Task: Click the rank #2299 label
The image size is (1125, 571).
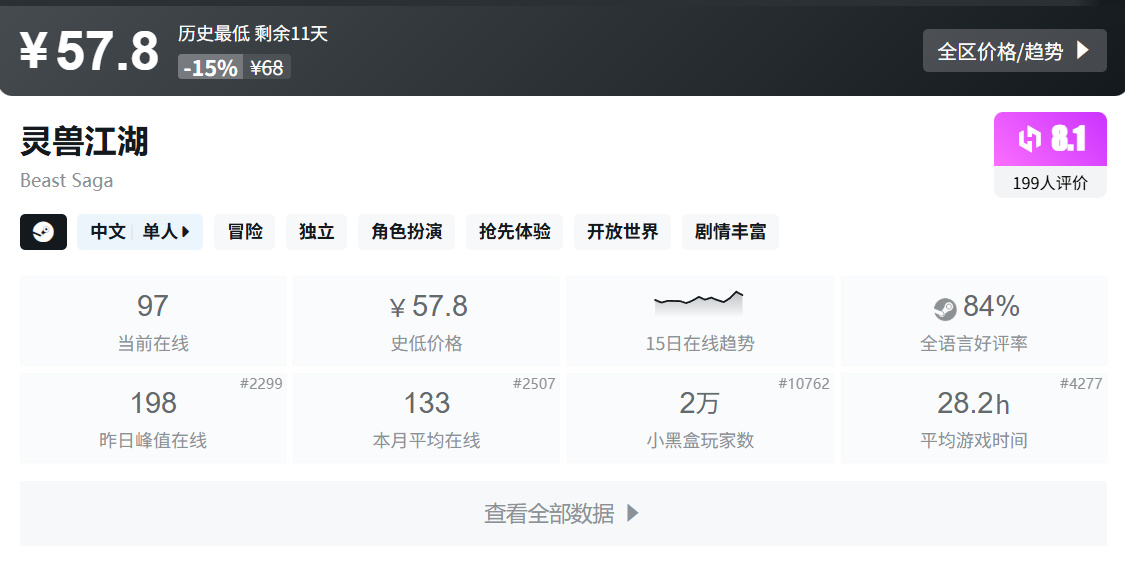Action: click(x=261, y=384)
